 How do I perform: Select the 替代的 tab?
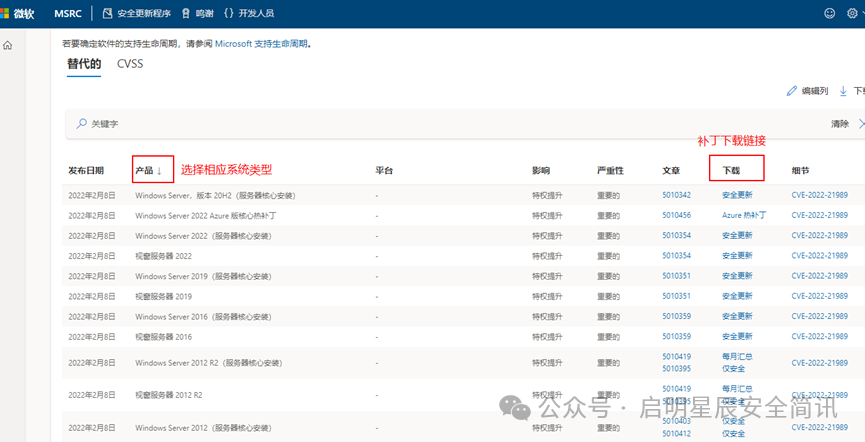click(84, 64)
